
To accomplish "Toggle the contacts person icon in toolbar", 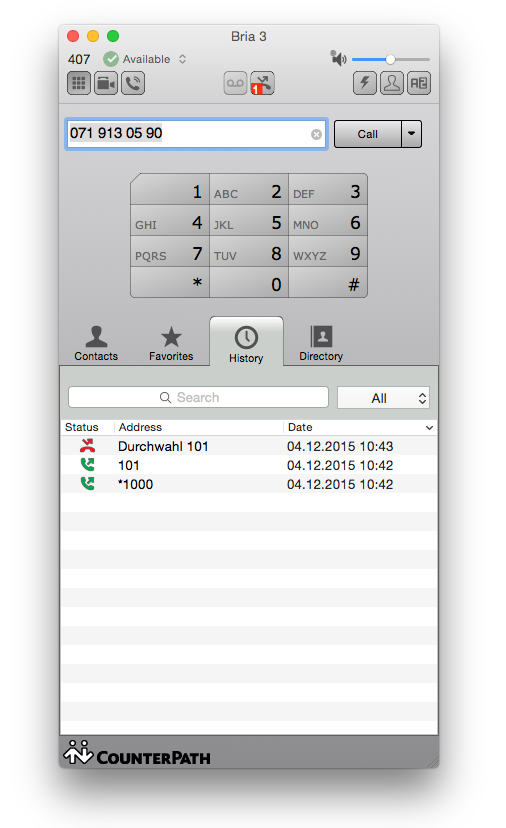I will (392, 83).
